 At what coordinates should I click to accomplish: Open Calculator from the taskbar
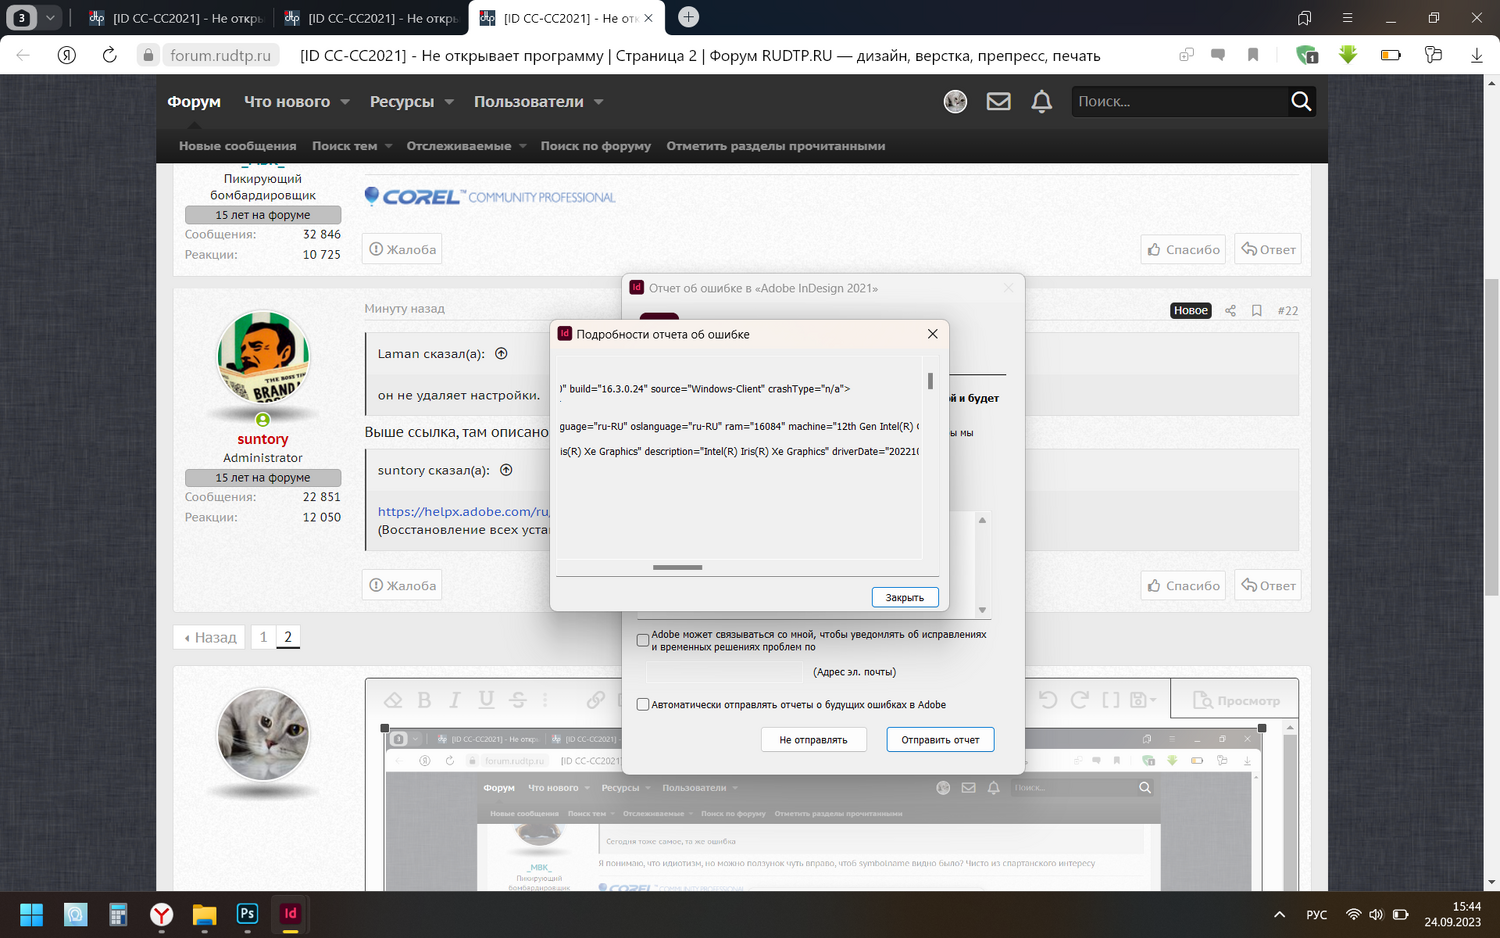point(118,914)
